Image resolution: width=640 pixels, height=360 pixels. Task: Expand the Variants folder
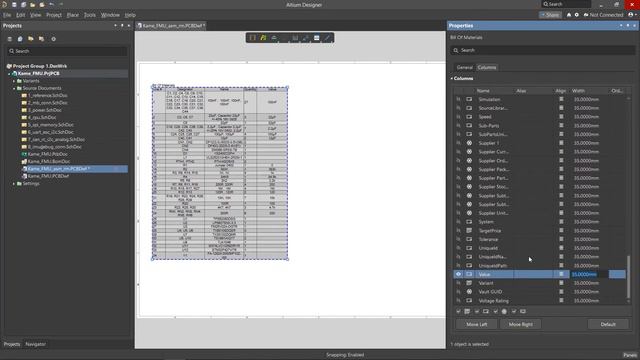coord(14,81)
